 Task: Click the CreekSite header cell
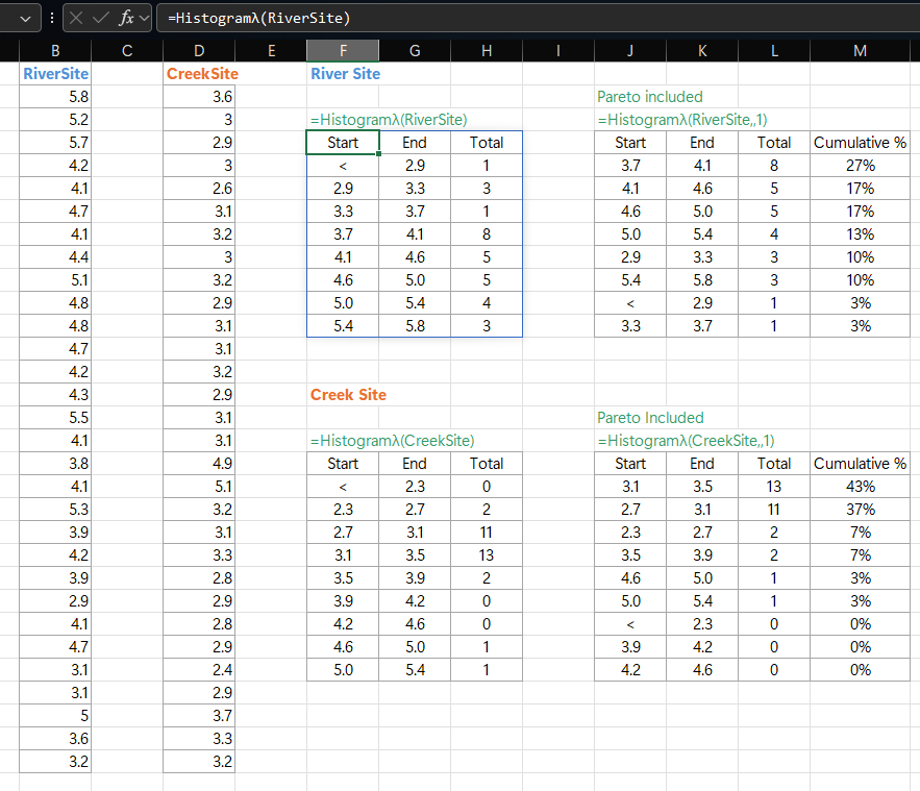[x=199, y=74]
